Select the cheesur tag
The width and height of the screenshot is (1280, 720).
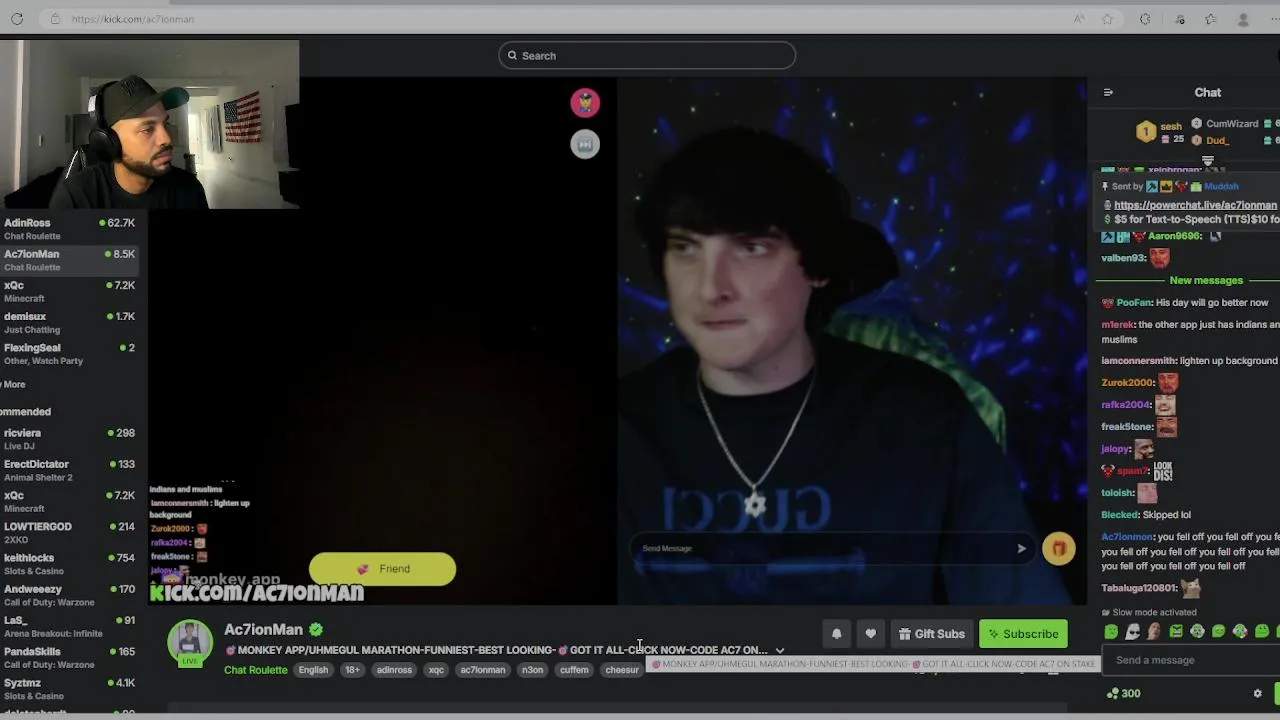621,670
